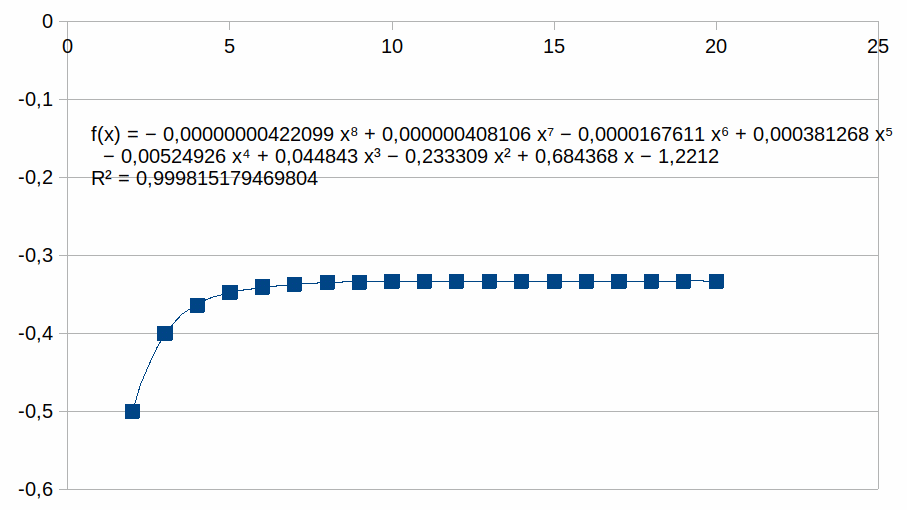The height and width of the screenshot is (511, 908).
Task: Click the trendline curve between first two points
Action: click(x=146, y=368)
